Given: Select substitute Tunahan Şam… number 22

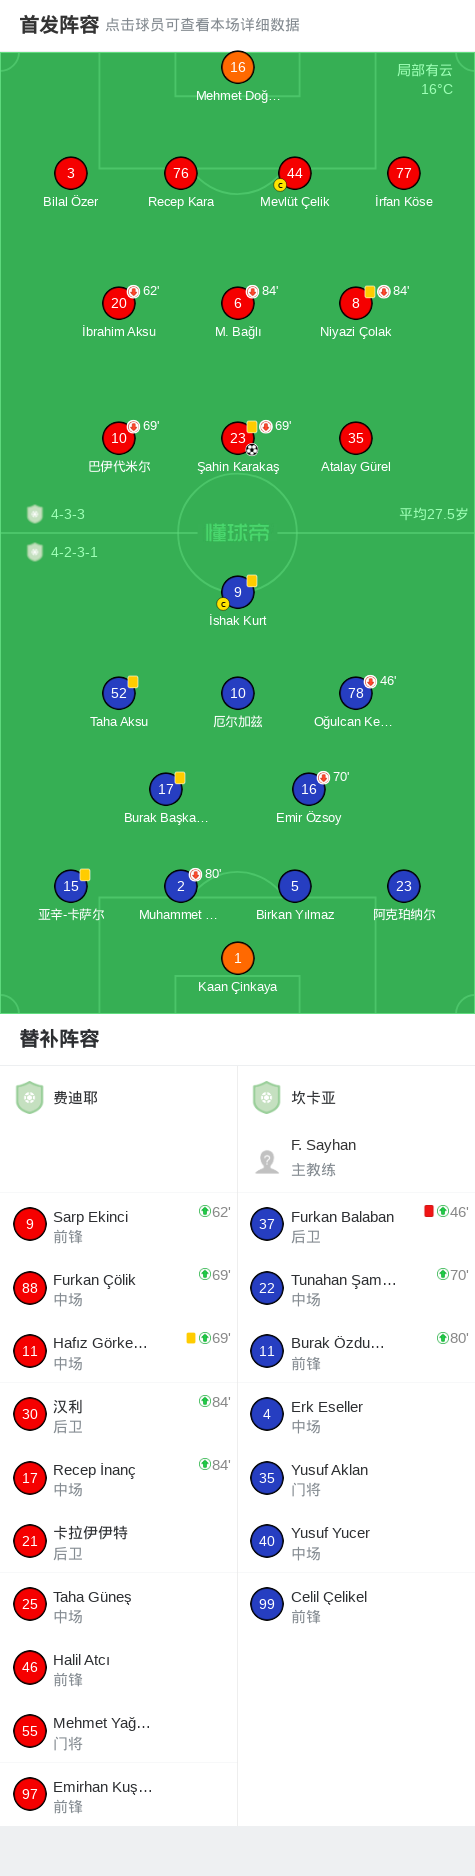Looking at the screenshot, I should pyautogui.click(x=356, y=1288).
